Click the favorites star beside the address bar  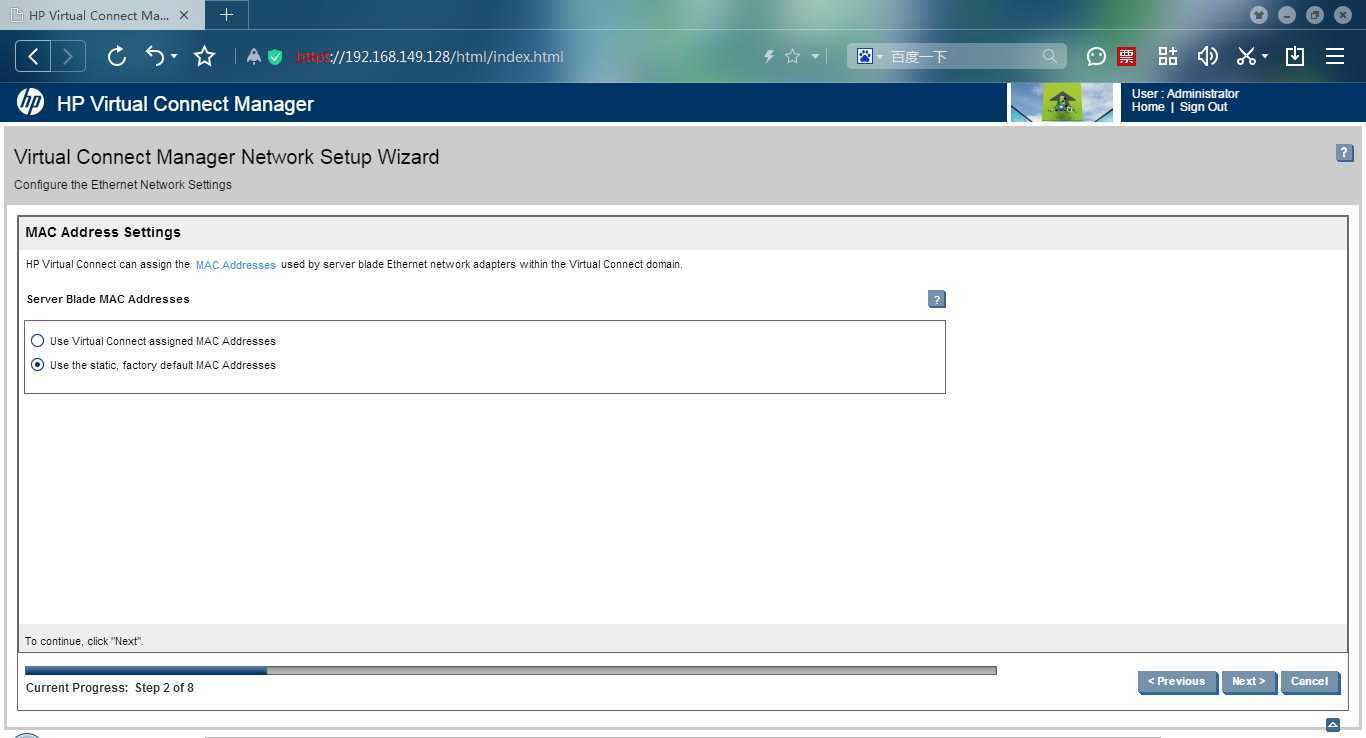pos(792,57)
